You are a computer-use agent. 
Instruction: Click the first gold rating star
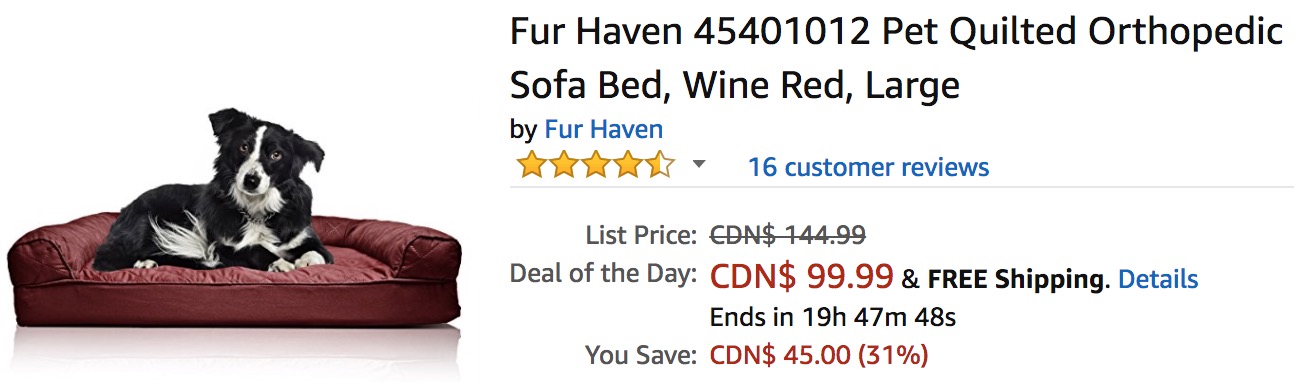click(x=532, y=165)
